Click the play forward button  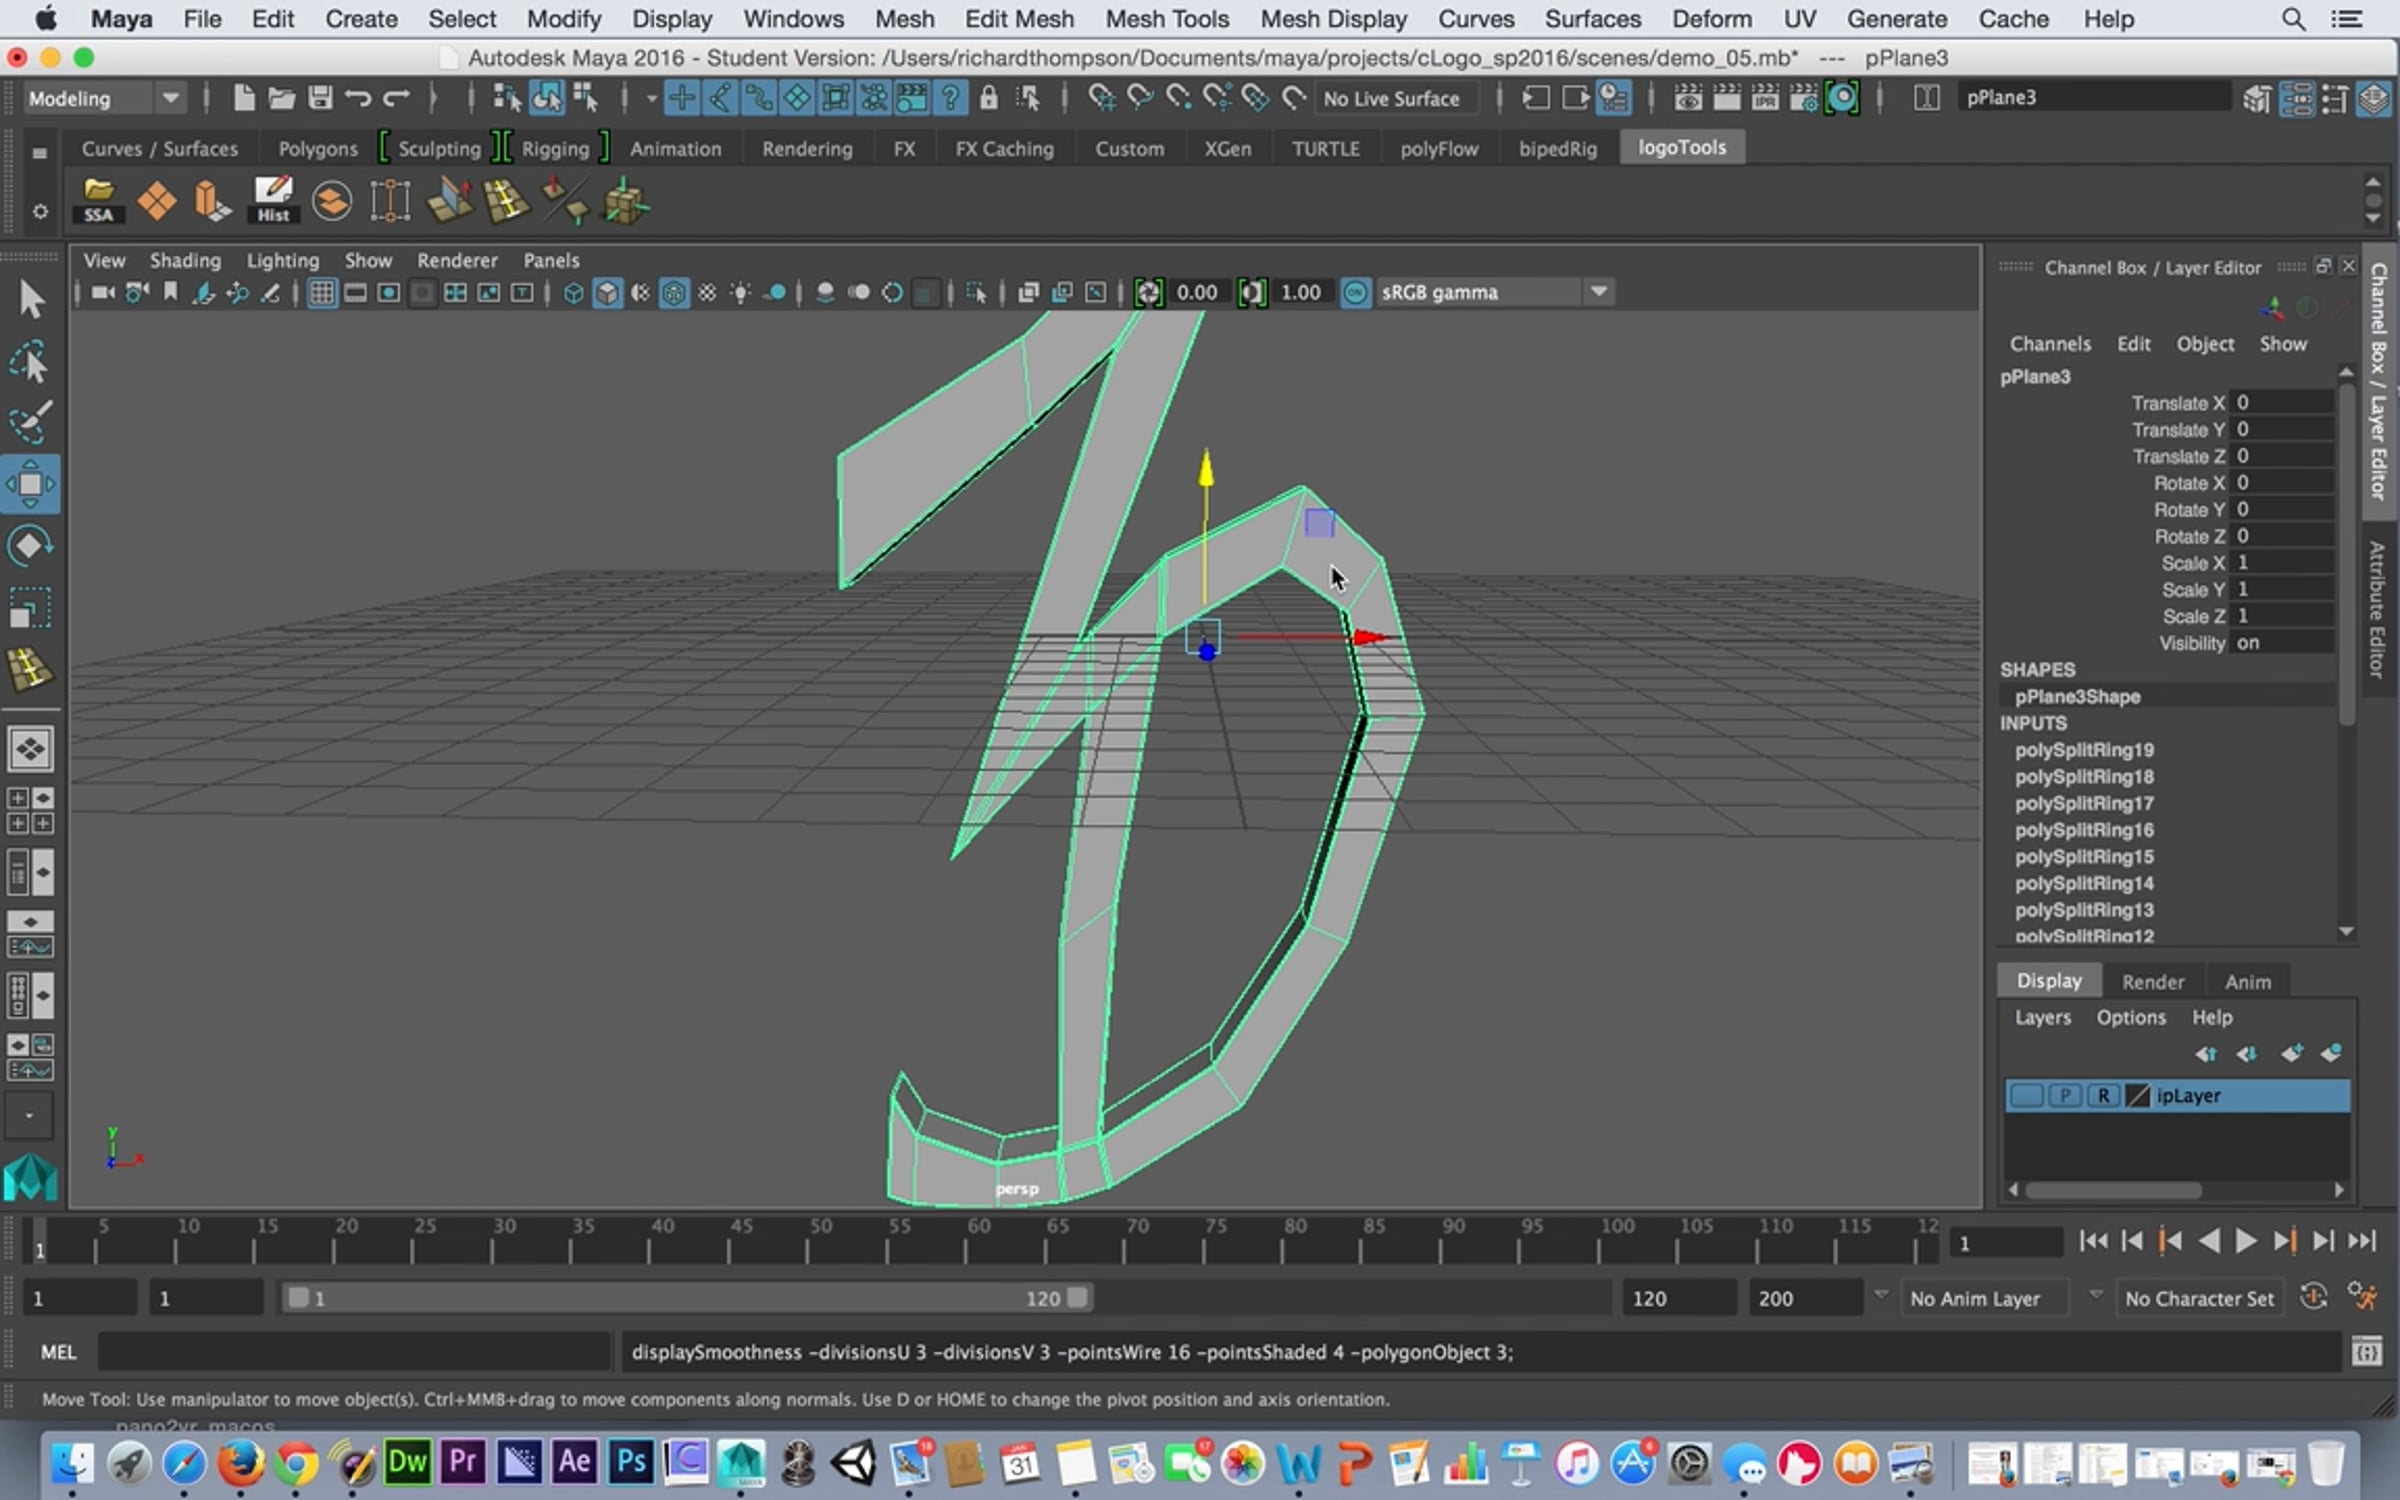pyautogui.click(x=2246, y=1242)
